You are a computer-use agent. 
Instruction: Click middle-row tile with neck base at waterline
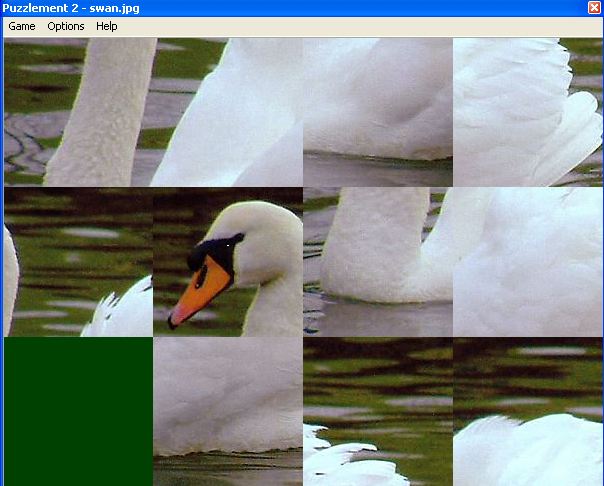378,262
